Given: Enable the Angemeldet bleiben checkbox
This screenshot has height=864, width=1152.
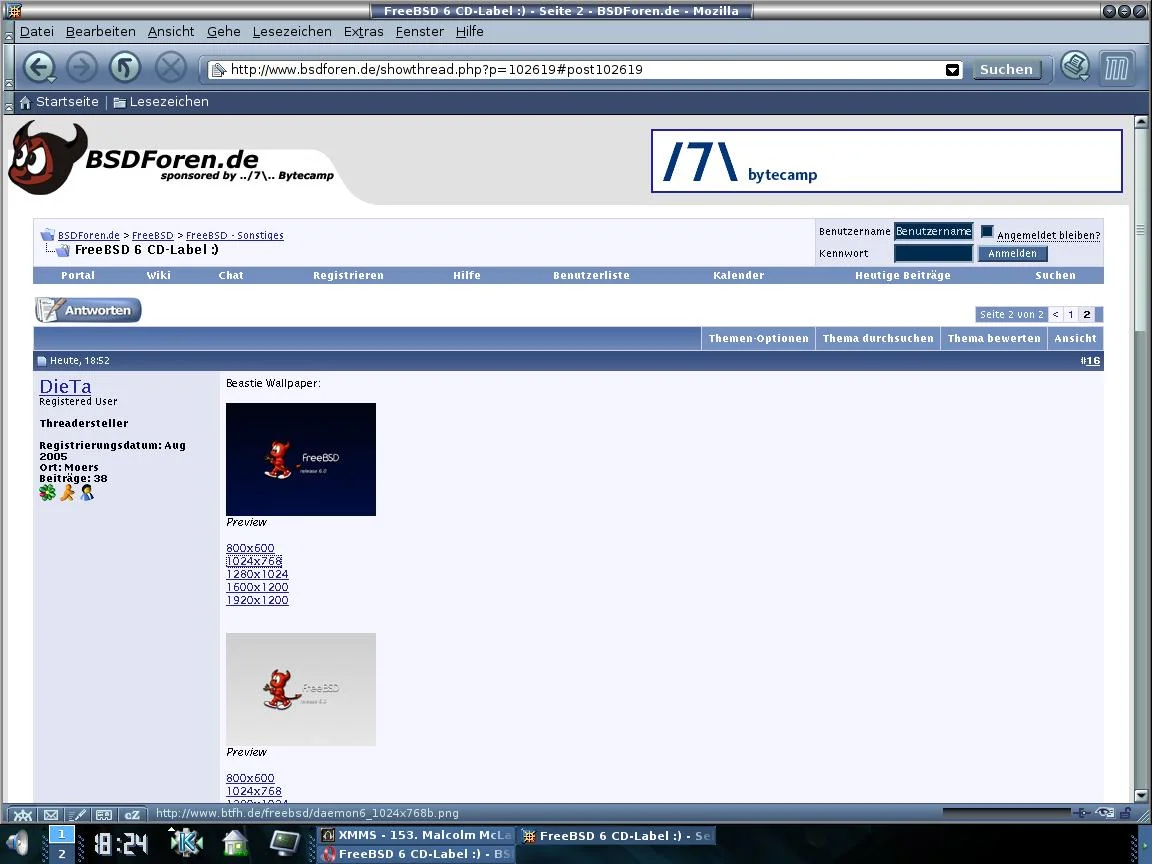Looking at the screenshot, I should (x=987, y=232).
